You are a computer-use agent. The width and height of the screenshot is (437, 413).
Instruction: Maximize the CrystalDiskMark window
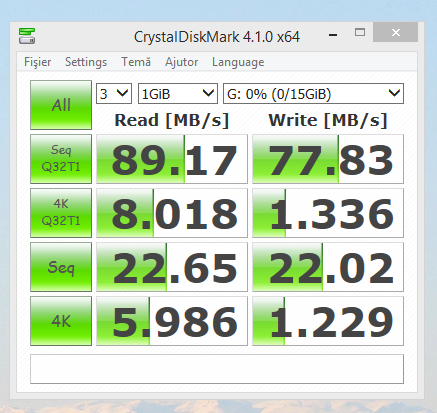[x=360, y=32]
